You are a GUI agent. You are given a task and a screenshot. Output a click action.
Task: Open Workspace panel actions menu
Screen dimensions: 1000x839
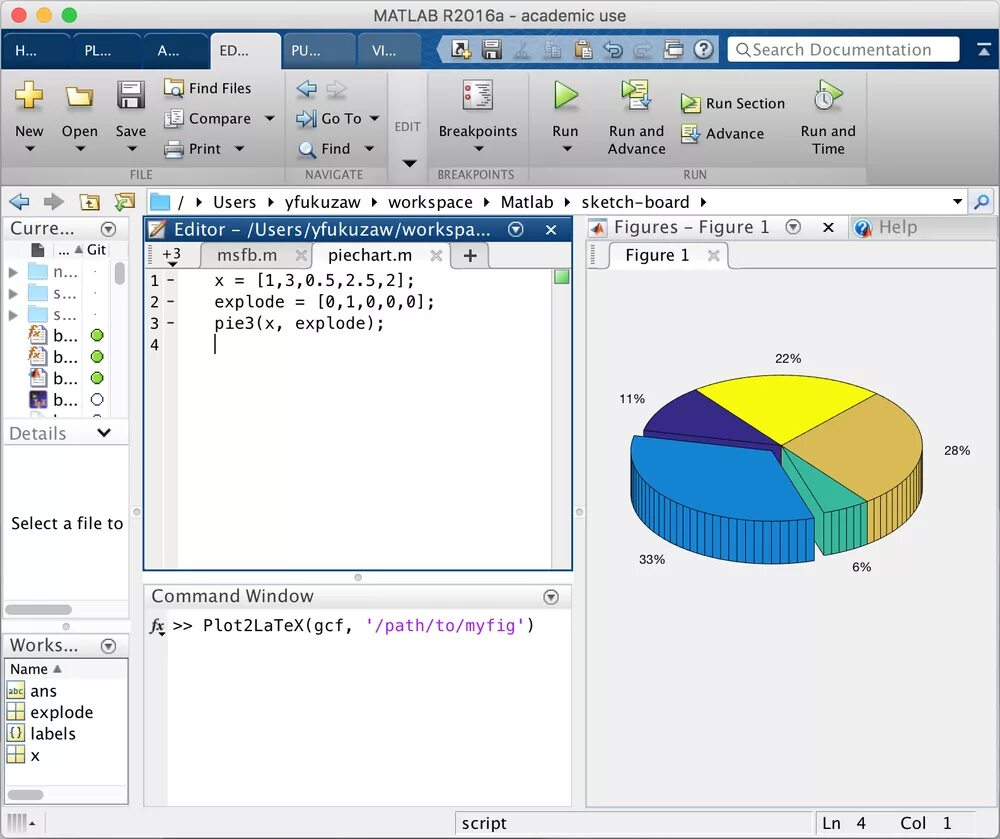(x=108, y=646)
